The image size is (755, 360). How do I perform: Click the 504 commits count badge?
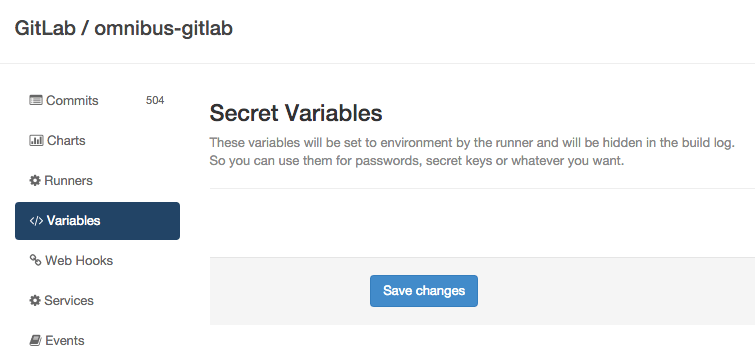click(155, 100)
